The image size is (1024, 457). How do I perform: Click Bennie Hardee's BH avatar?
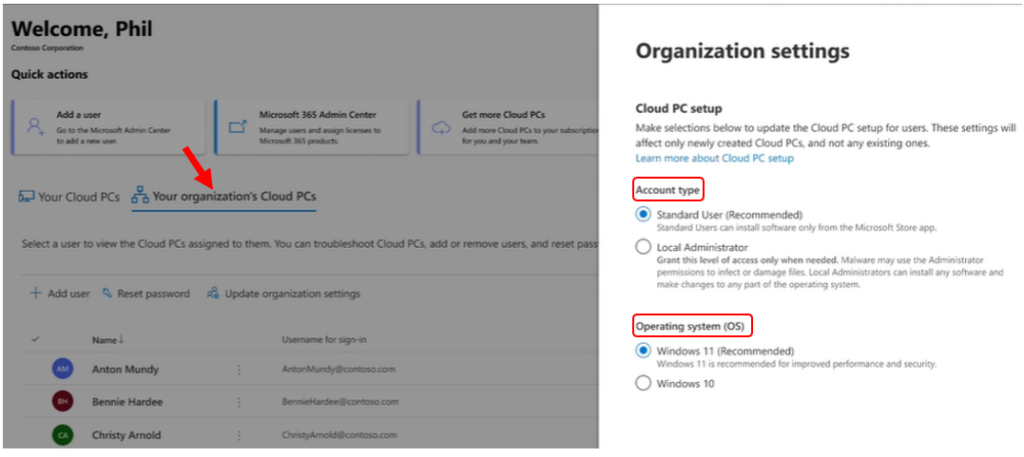63,402
